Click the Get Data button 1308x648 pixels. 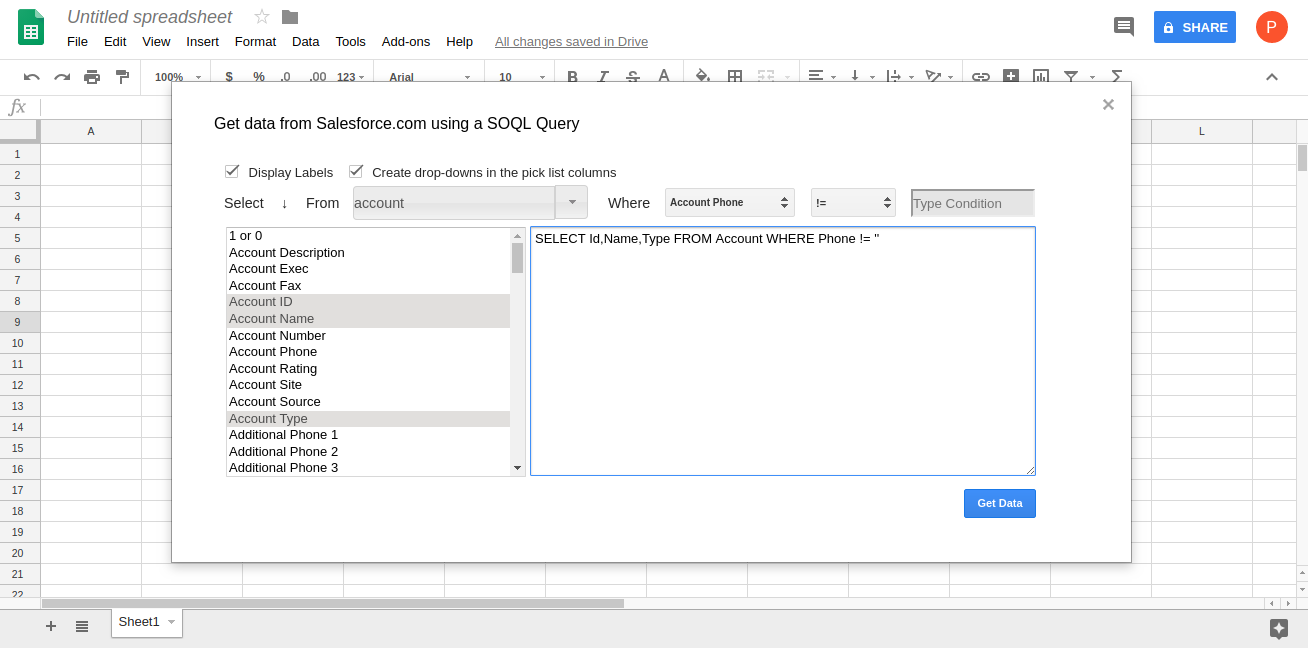(999, 503)
